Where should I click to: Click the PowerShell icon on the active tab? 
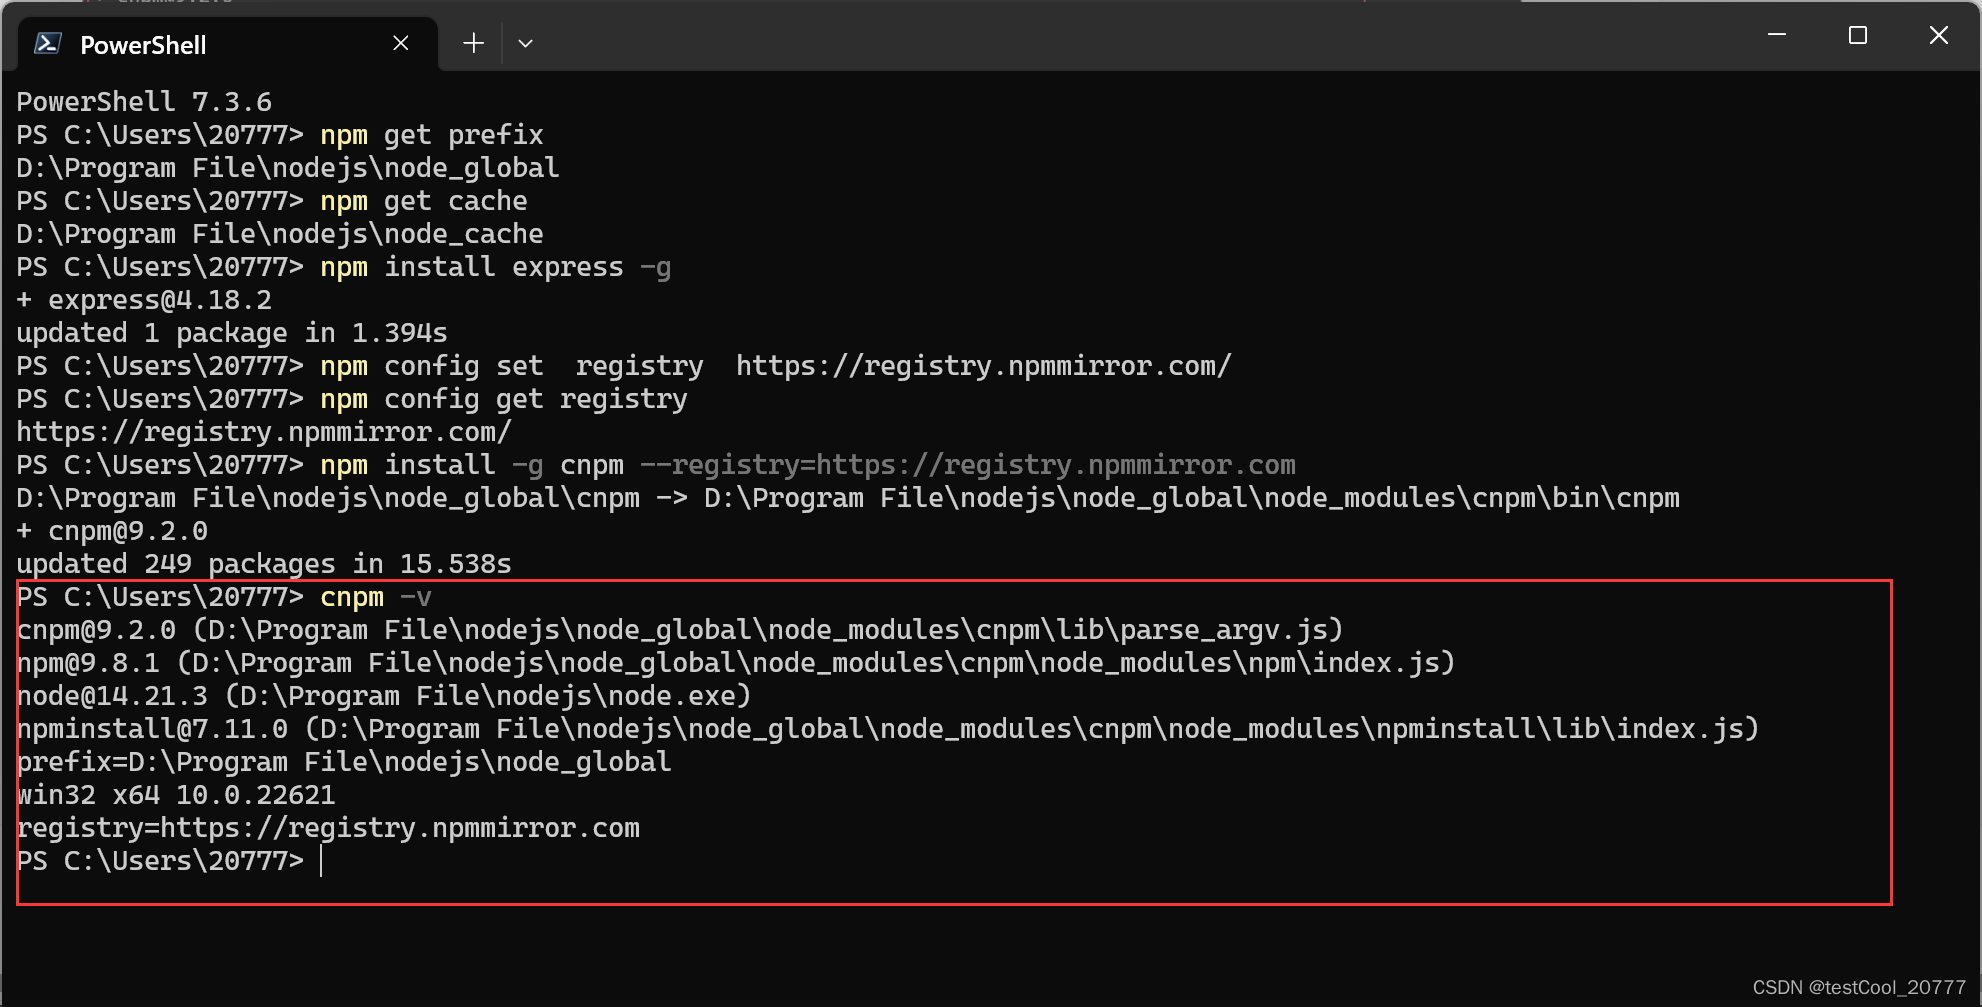[47, 44]
